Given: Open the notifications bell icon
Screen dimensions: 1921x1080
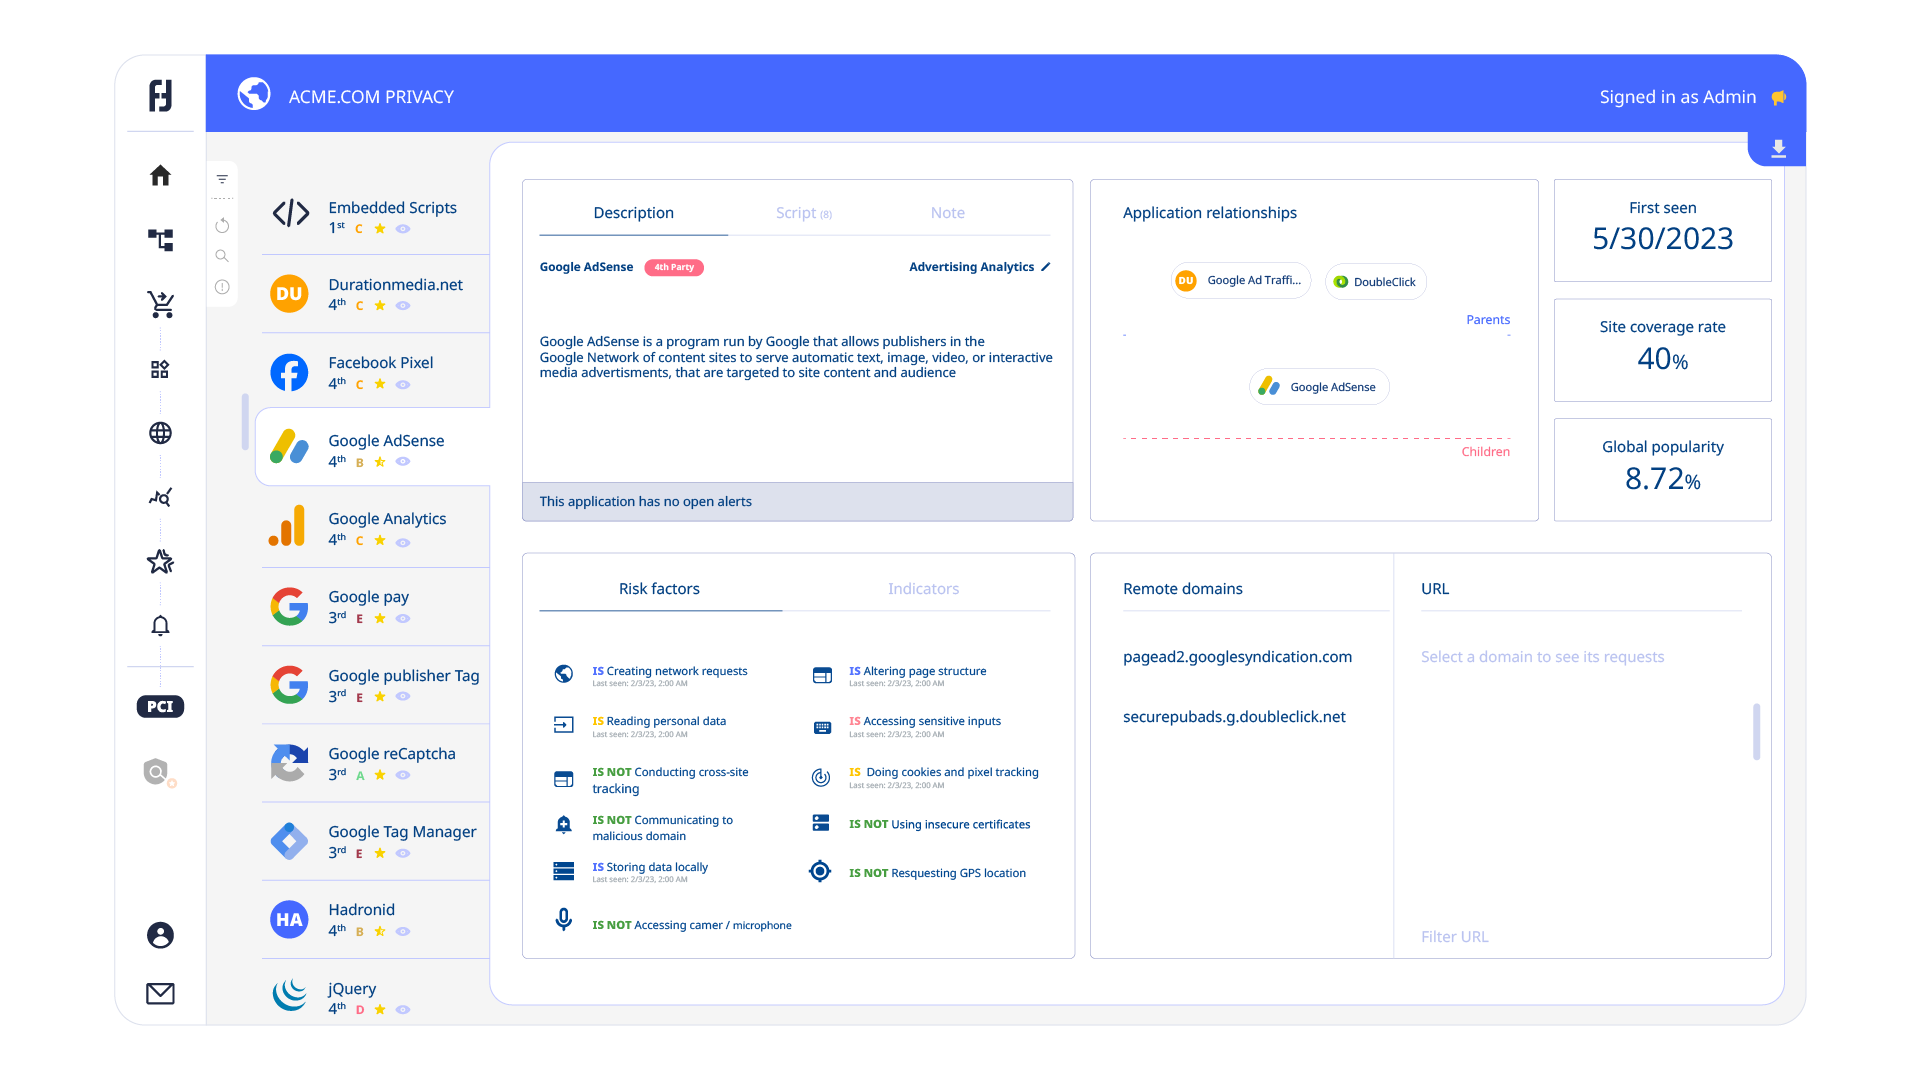Looking at the screenshot, I should point(160,626).
